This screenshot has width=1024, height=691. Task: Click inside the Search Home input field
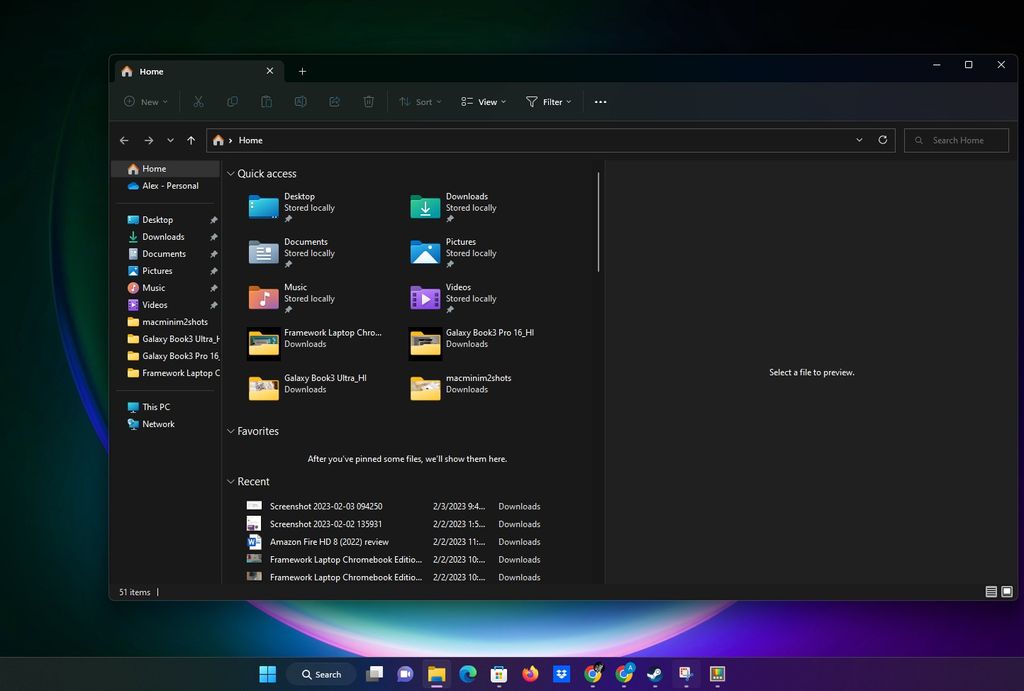955,140
